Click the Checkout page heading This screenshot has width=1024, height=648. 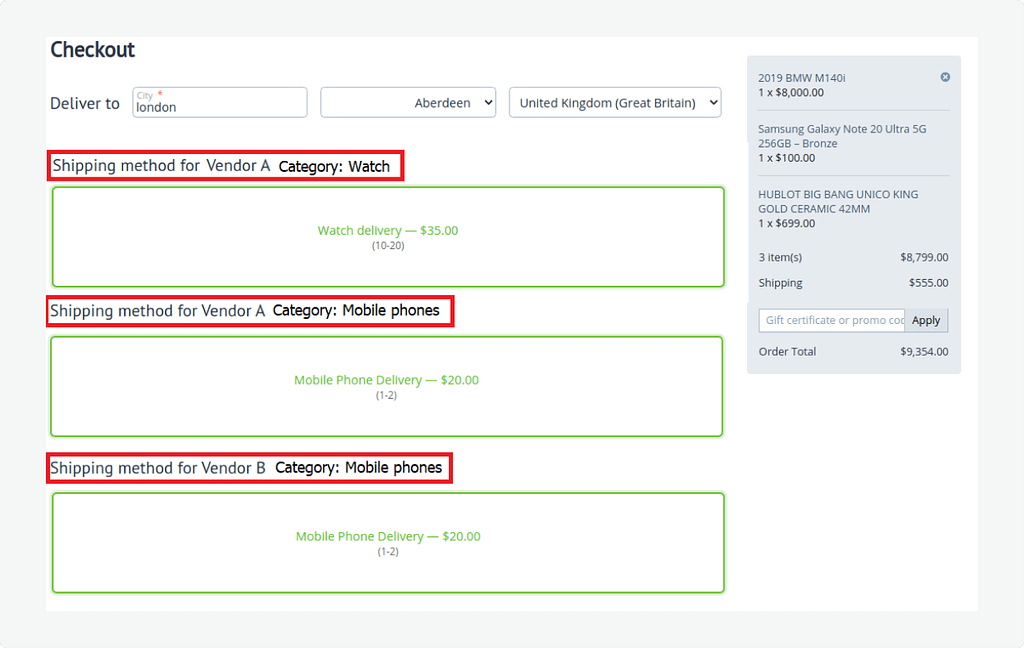tap(92, 50)
